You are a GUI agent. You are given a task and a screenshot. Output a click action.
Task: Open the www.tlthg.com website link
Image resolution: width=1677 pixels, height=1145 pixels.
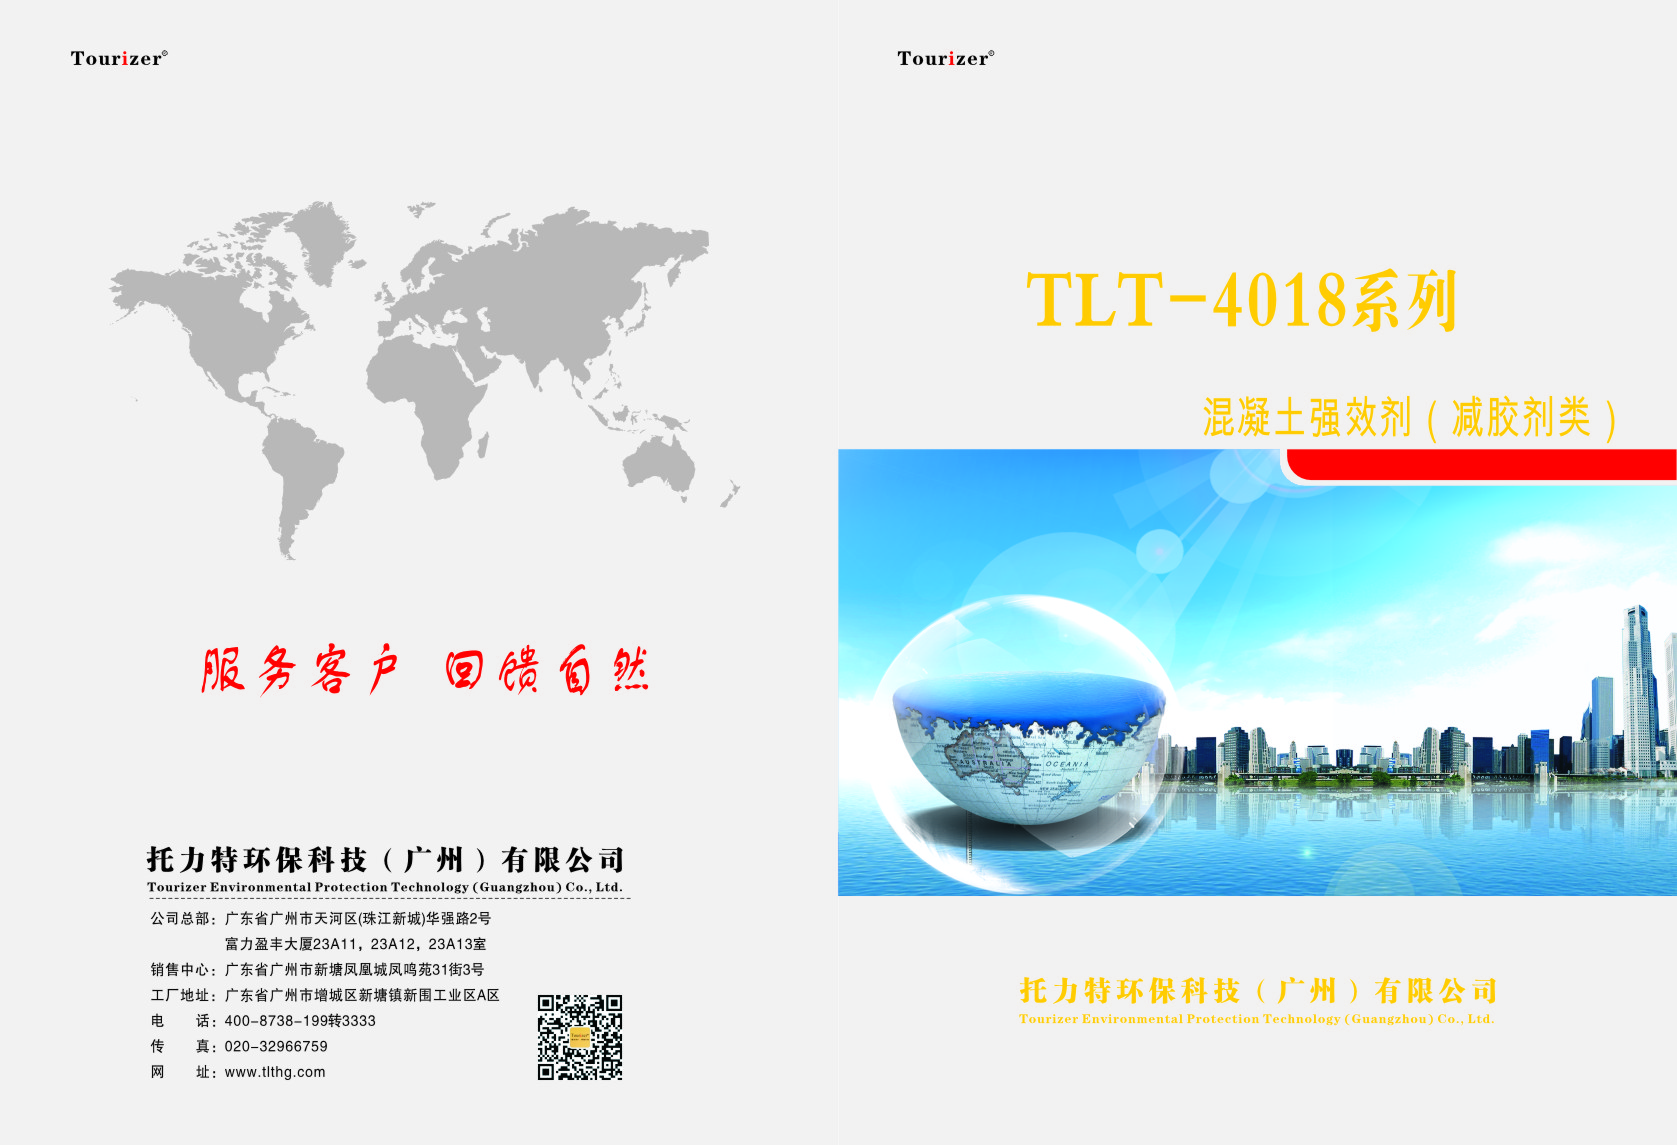pos(275,1072)
